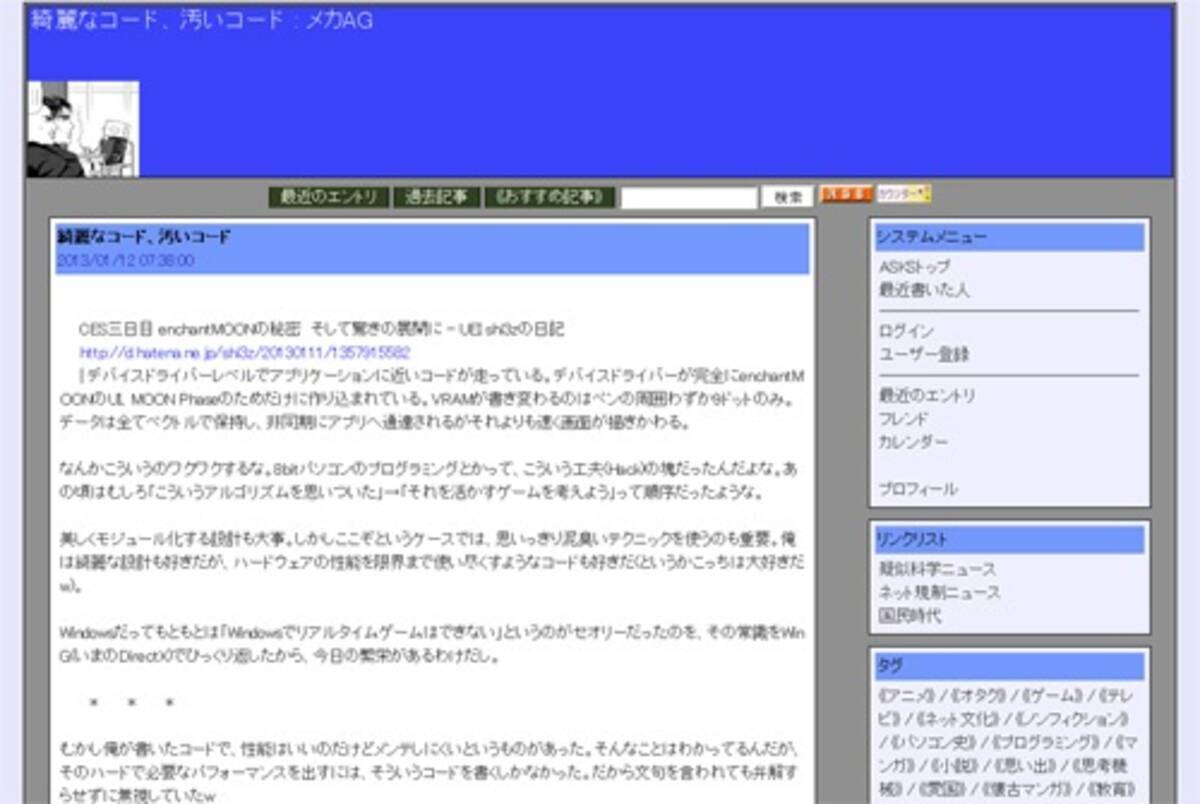The width and height of the screenshot is (1200, 804).
Task: Select the 《おすすめ記事》 navigation button
Action: 549,197
